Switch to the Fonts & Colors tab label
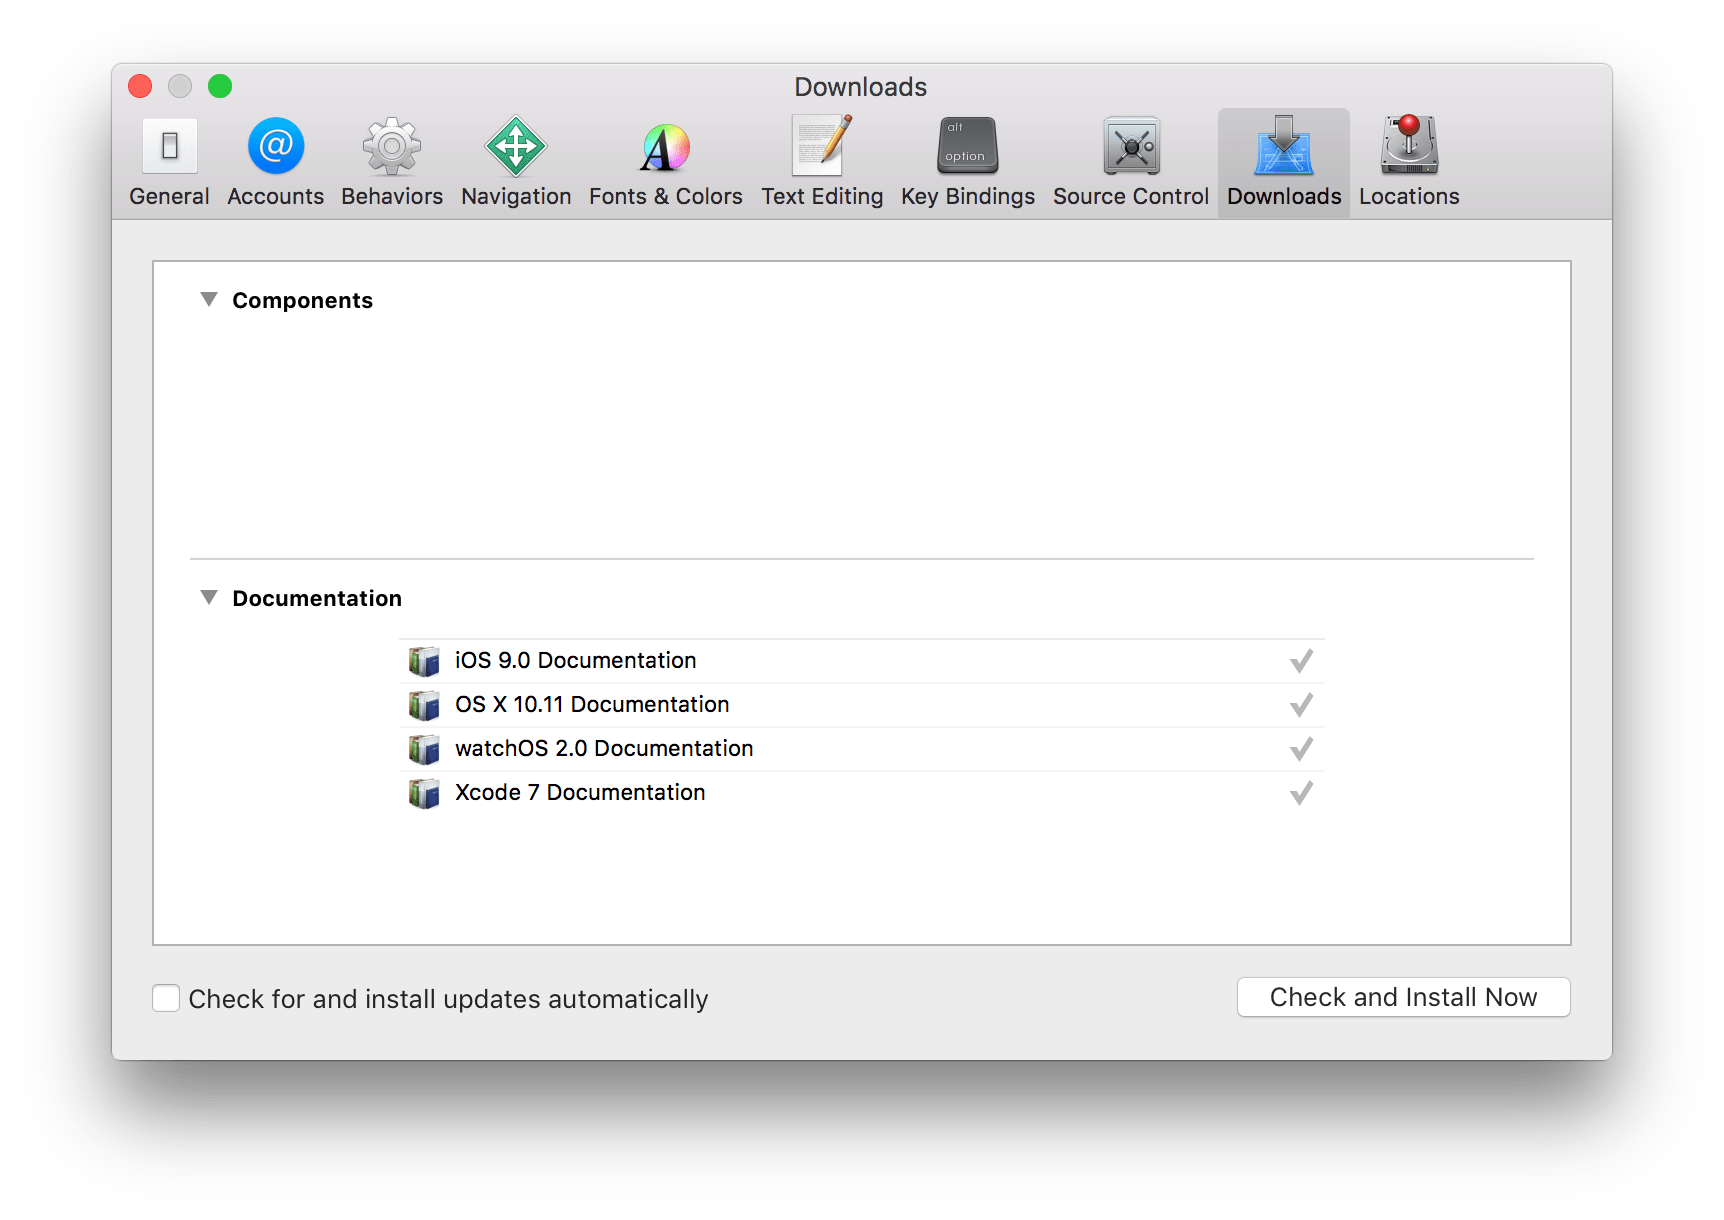Screen dimensions: 1724x1220 coord(666,197)
